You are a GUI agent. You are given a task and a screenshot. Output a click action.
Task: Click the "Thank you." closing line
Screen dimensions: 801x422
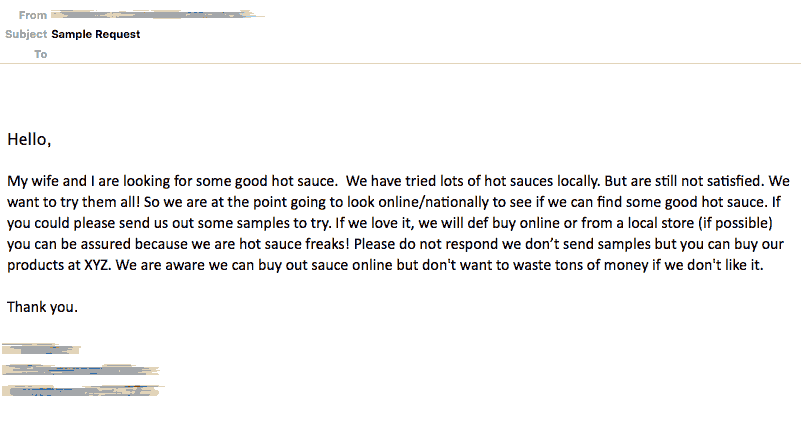click(x=42, y=307)
